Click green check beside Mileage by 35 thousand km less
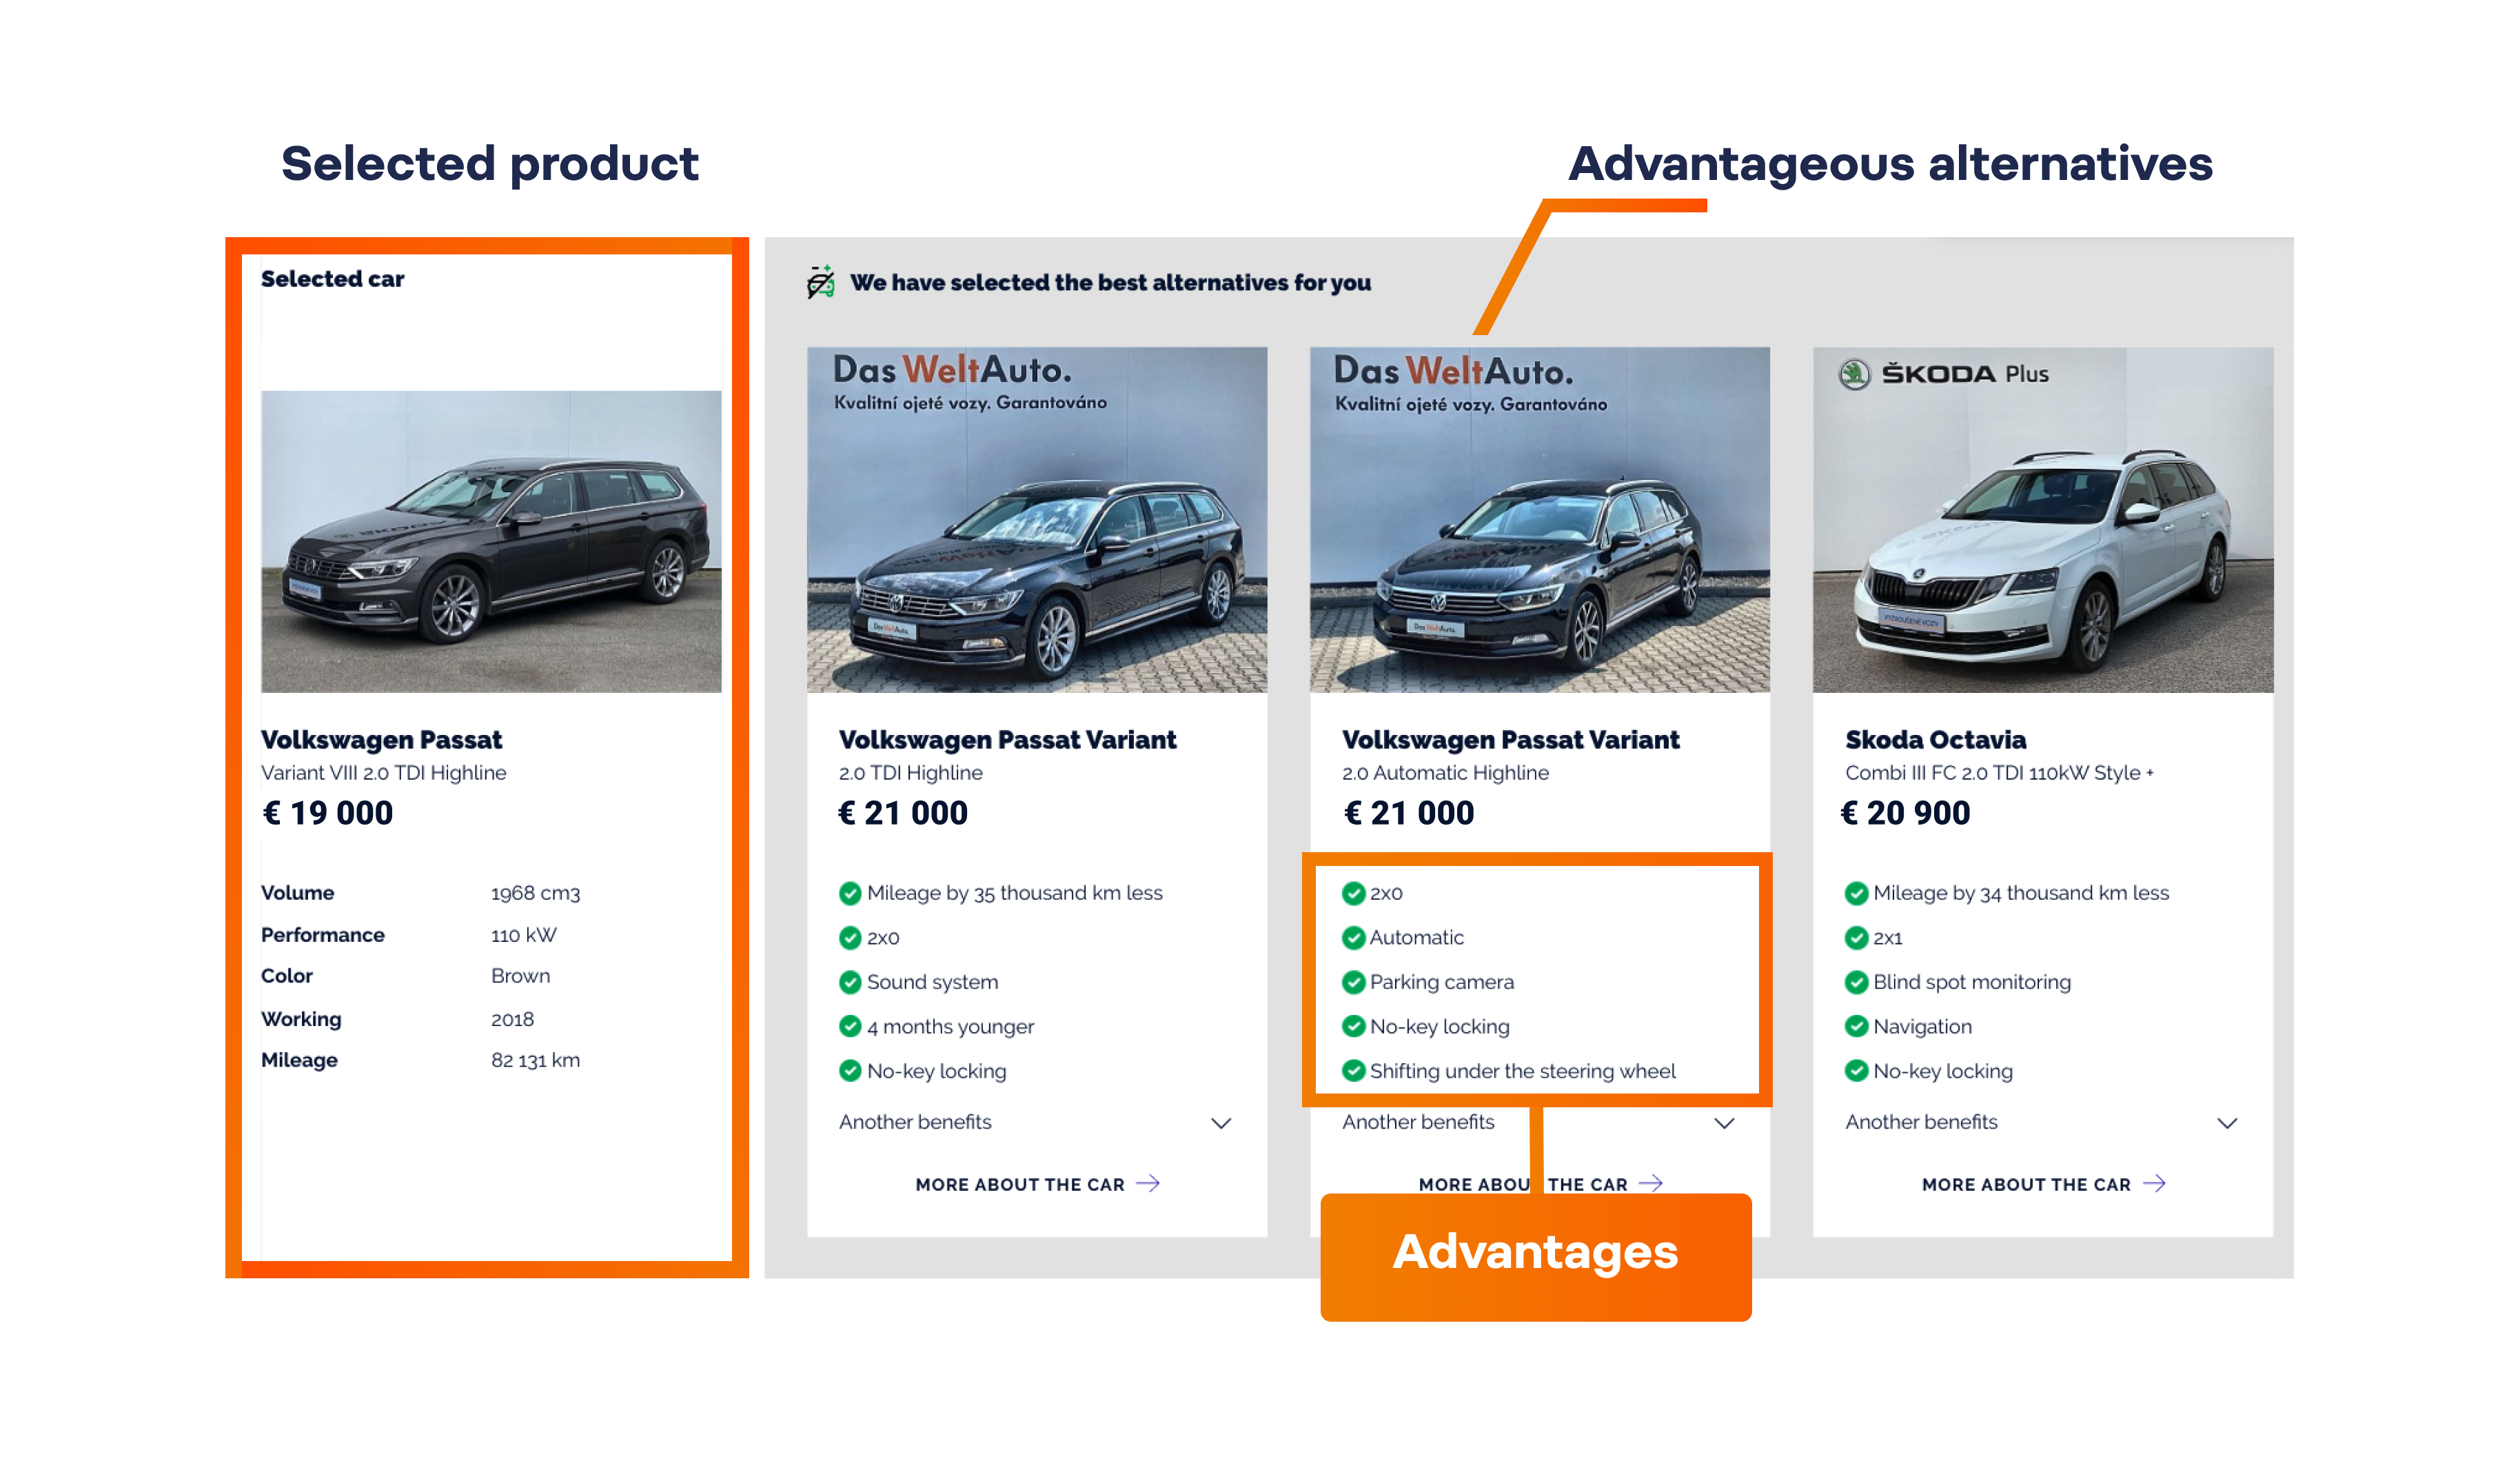2520x1461 pixels. [850, 893]
